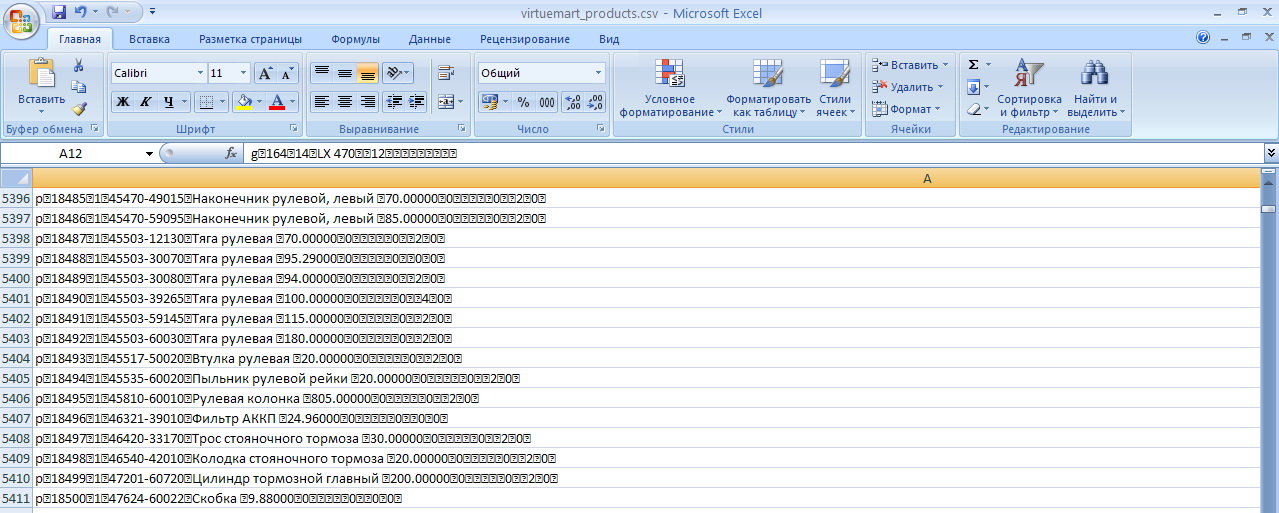Viewport: 1279px width, 513px height.
Task: Expand underline style dropdown arrow
Action: click(x=185, y=102)
